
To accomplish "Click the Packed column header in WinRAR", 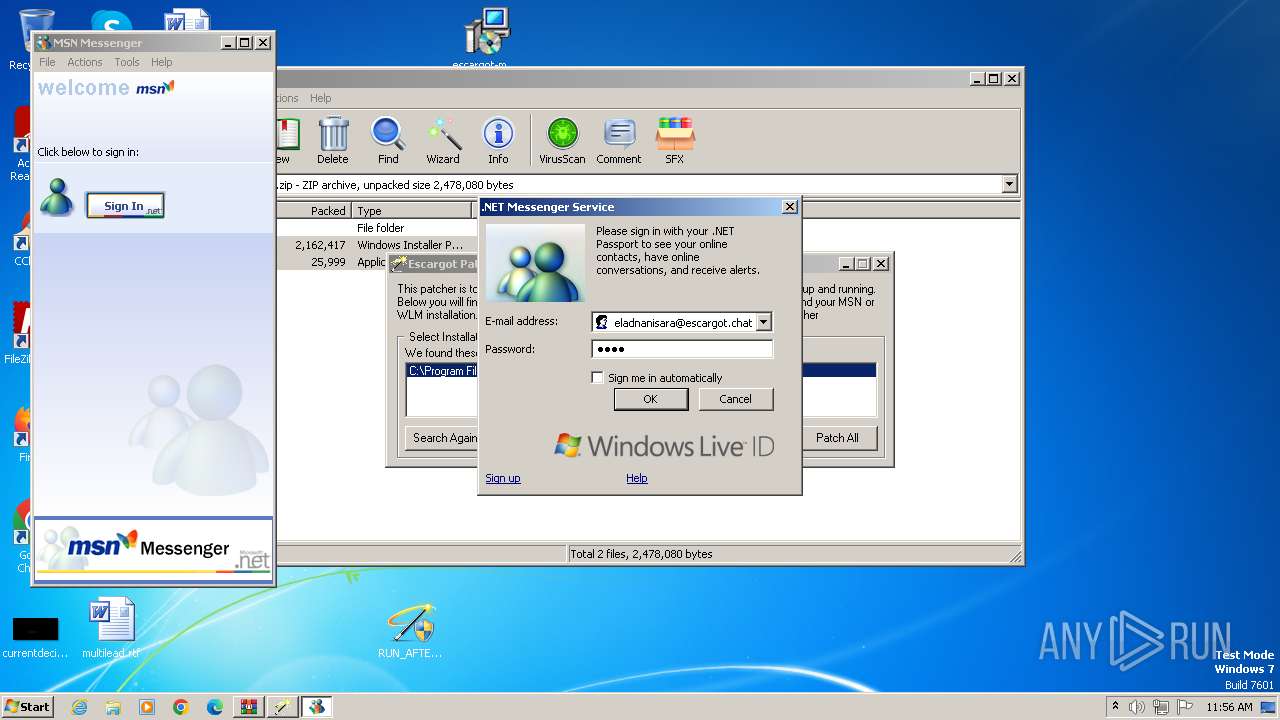I will 314,211.
